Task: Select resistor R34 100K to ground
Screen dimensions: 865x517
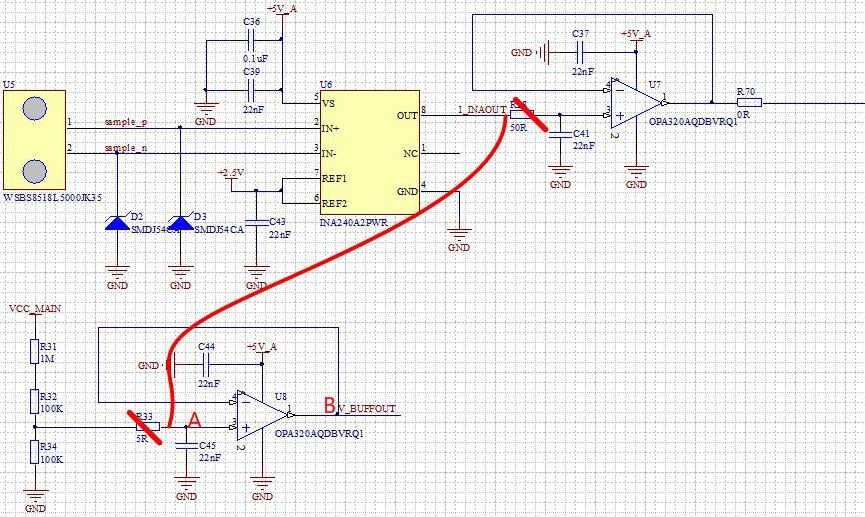Action: tap(35, 452)
